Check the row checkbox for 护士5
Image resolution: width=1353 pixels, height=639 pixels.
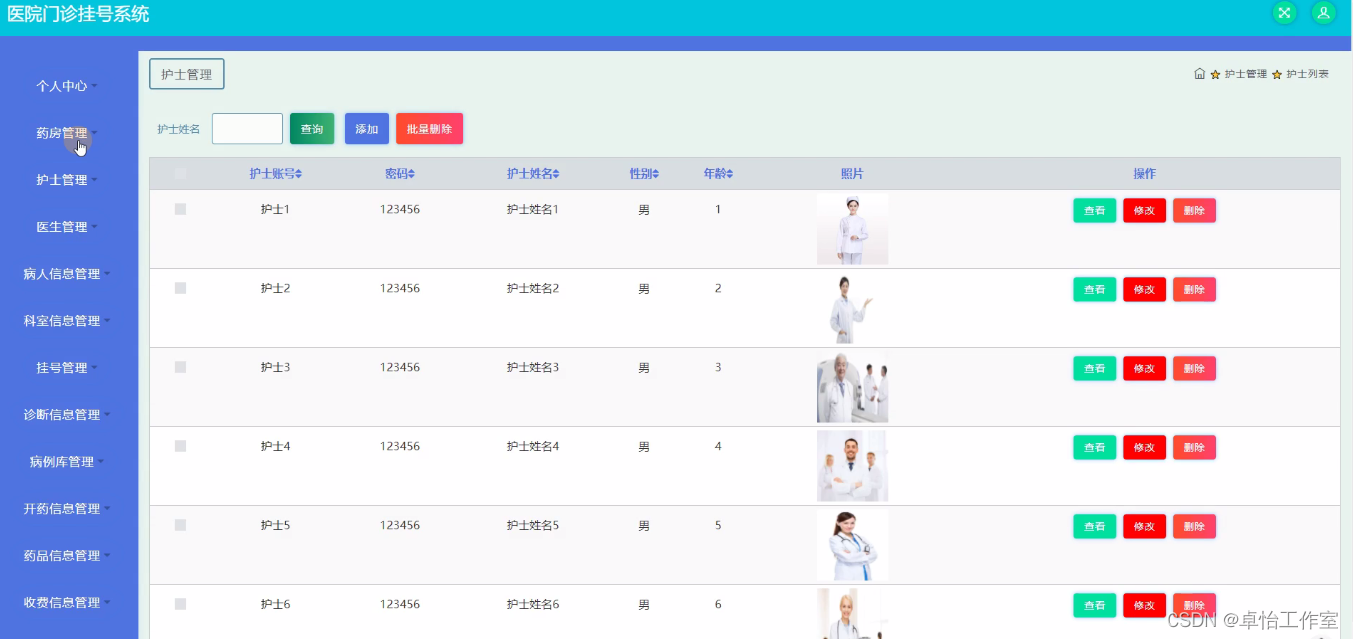point(180,525)
